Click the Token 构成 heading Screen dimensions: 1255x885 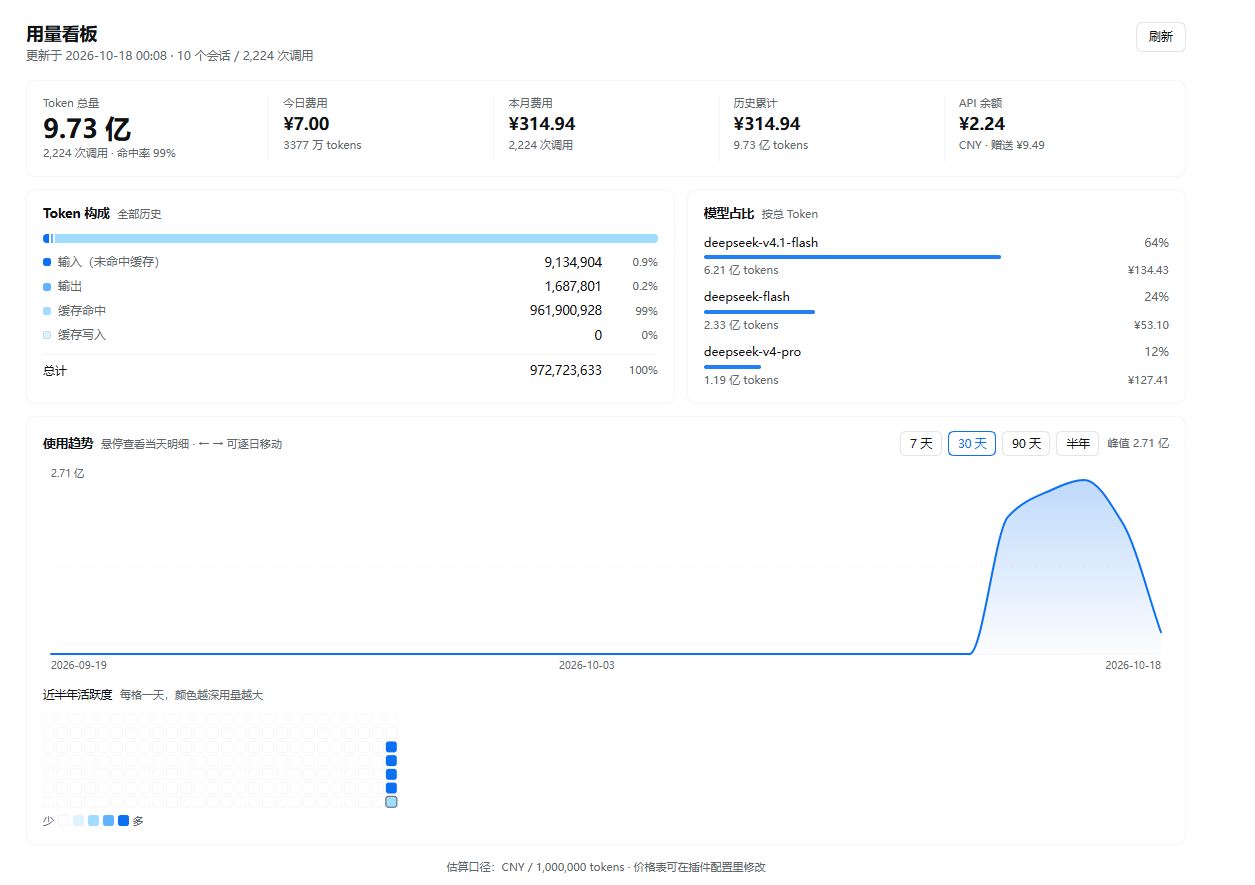click(76, 214)
